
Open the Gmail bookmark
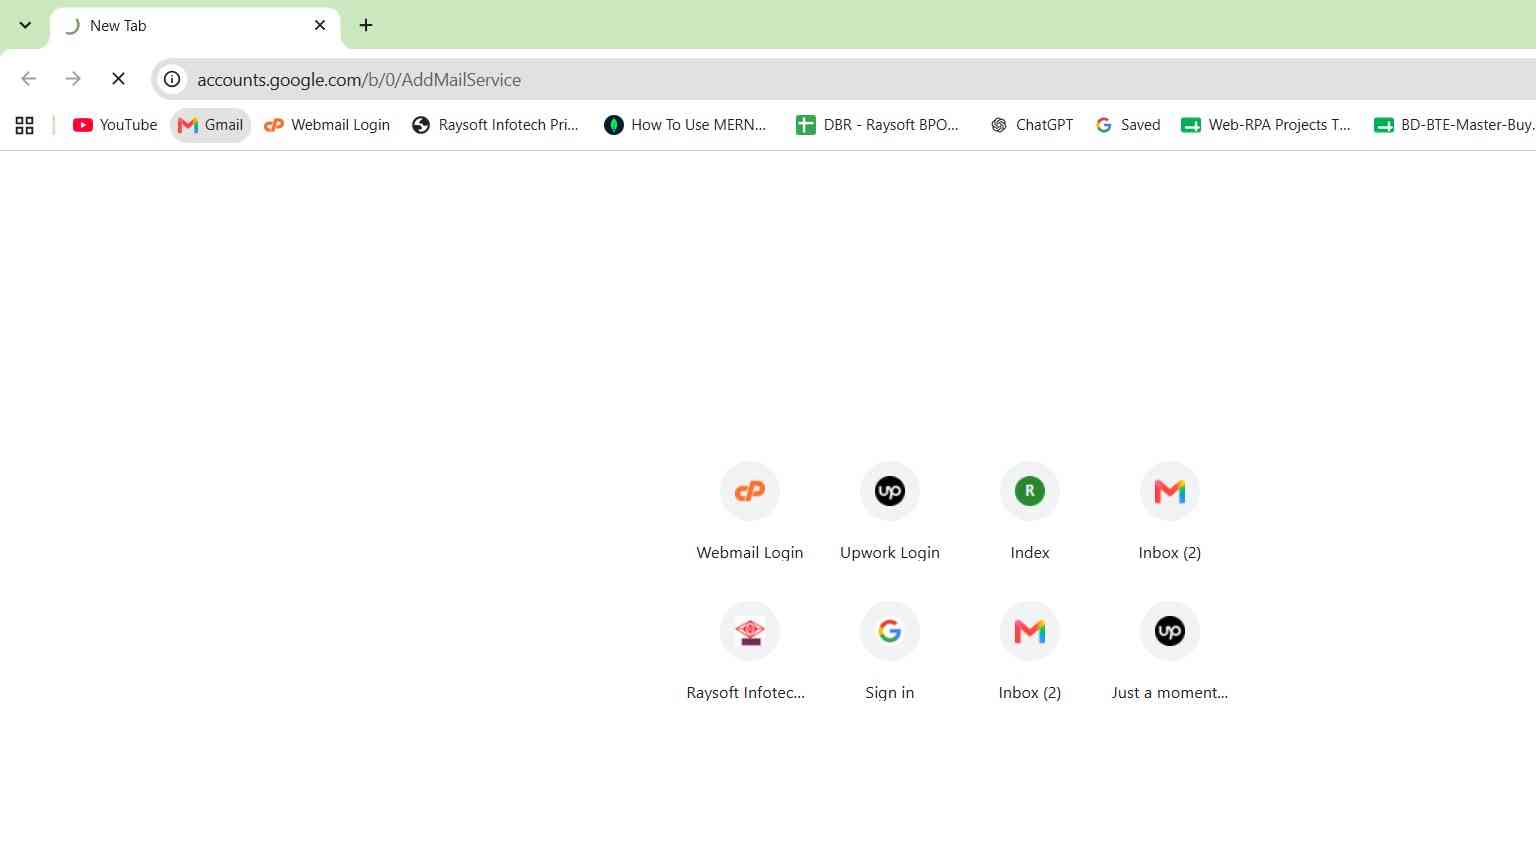coord(210,125)
